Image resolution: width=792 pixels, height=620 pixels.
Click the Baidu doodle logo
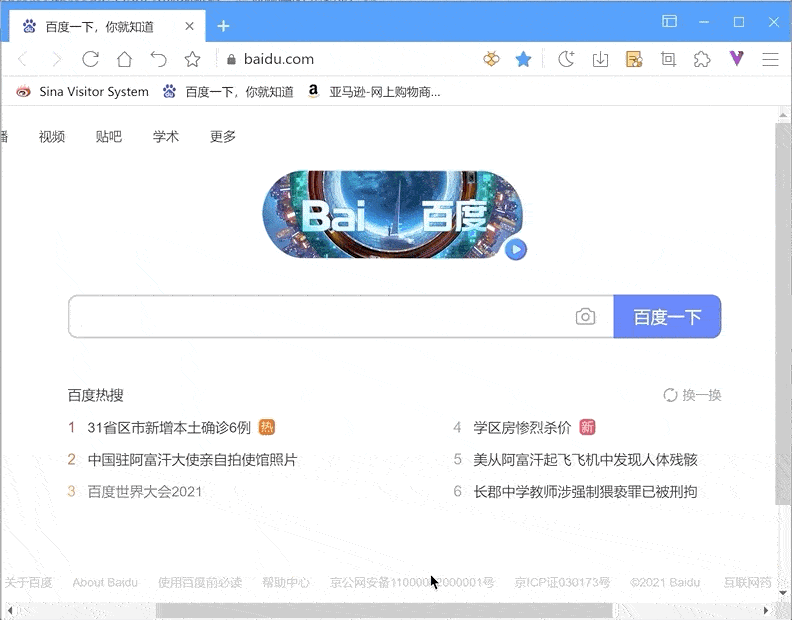click(x=392, y=215)
